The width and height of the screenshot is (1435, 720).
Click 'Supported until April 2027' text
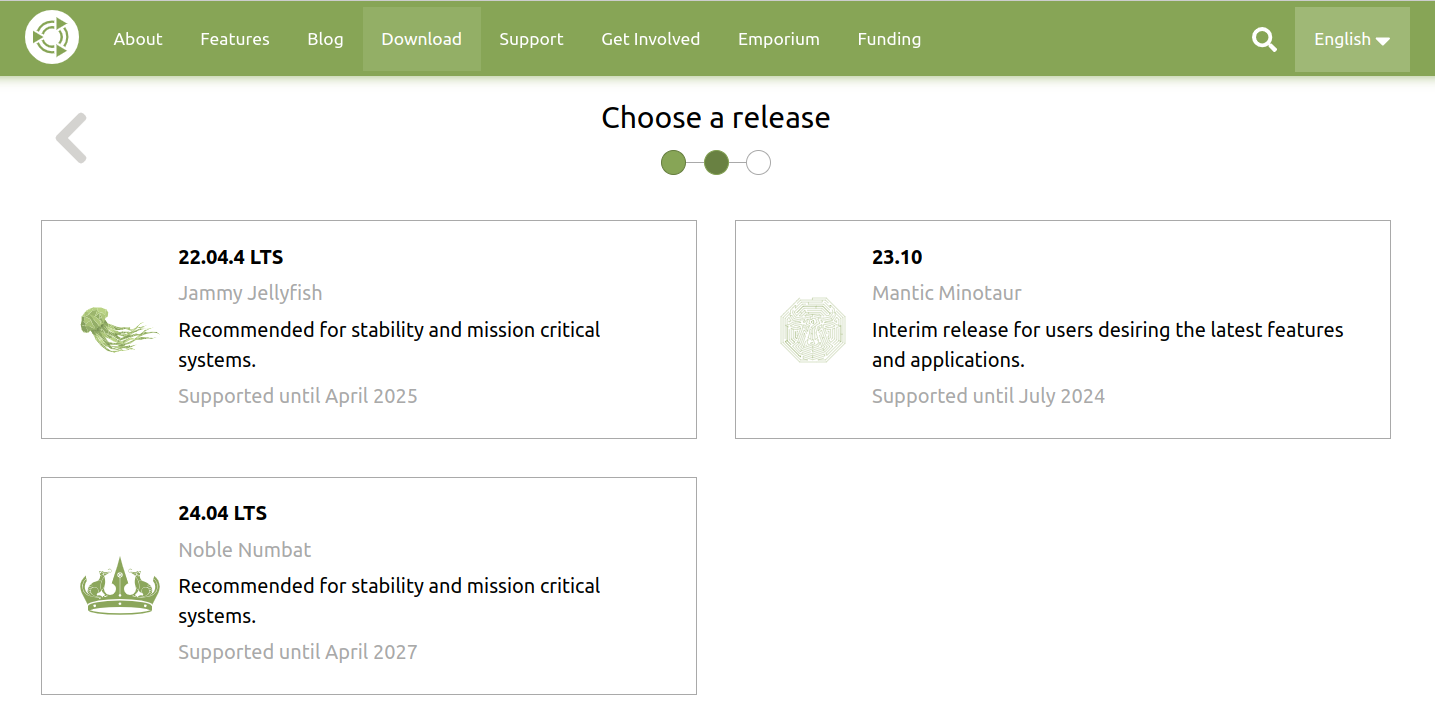click(x=298, y=652)
